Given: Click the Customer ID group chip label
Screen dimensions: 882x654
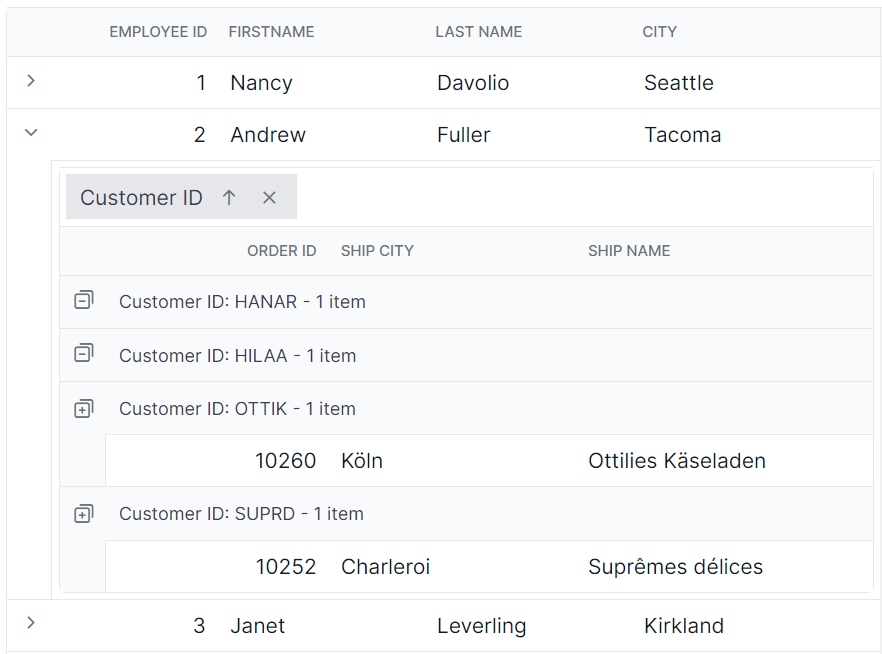Looking at the screenshot, I should point(141,197).
